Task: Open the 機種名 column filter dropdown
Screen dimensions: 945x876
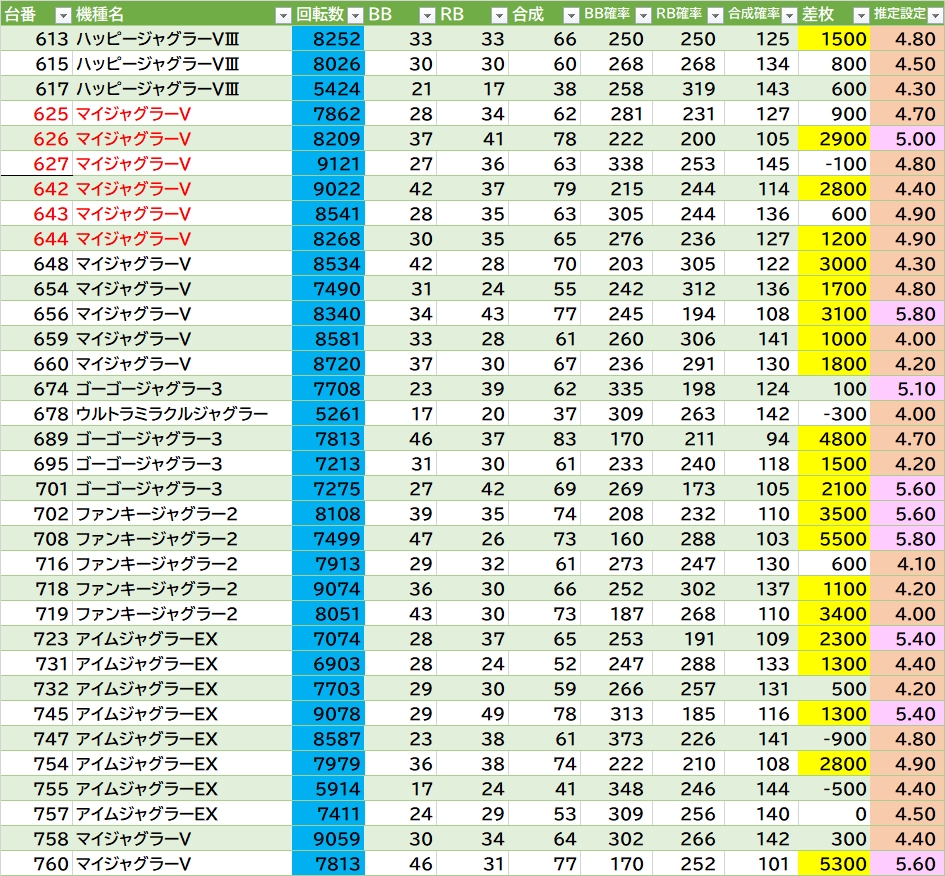Action: 283,16
